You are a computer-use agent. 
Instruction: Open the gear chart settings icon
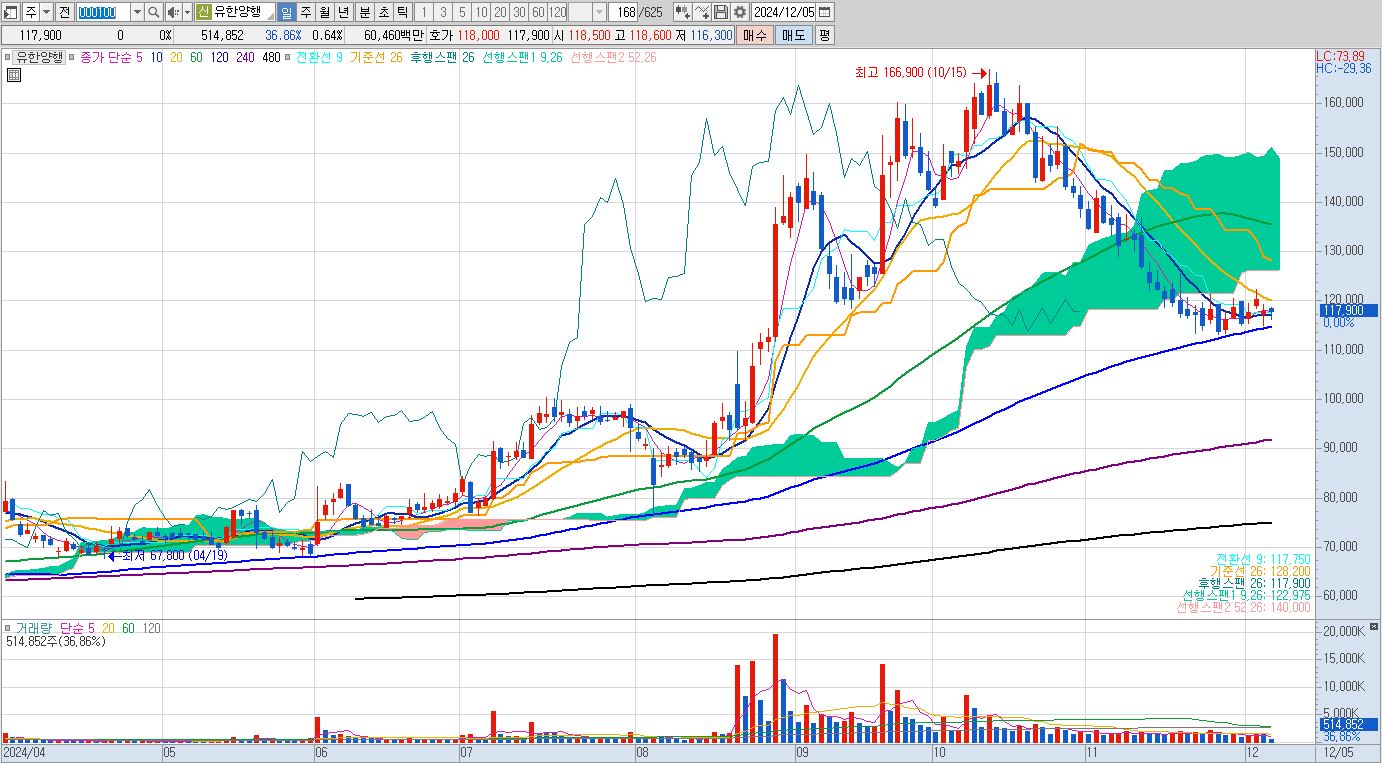coord(739,12)
